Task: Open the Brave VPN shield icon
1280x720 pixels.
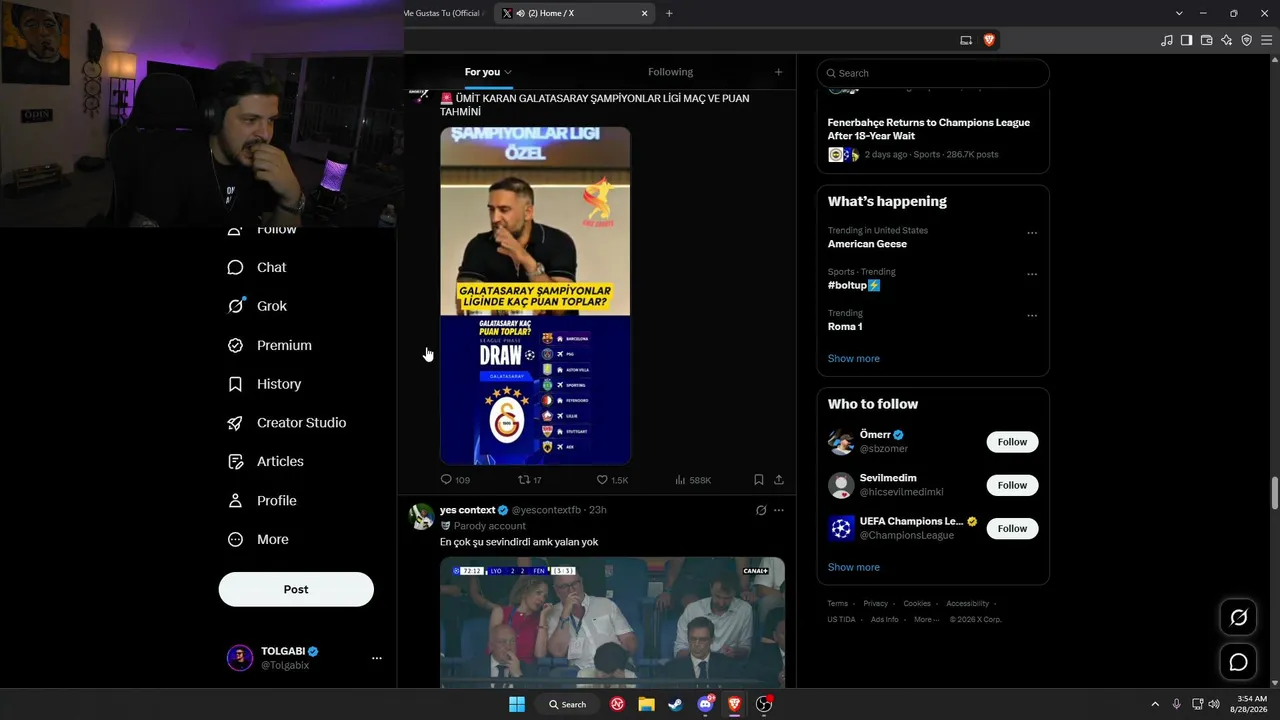Action: pyautogui.click(x=1246, y=40)
